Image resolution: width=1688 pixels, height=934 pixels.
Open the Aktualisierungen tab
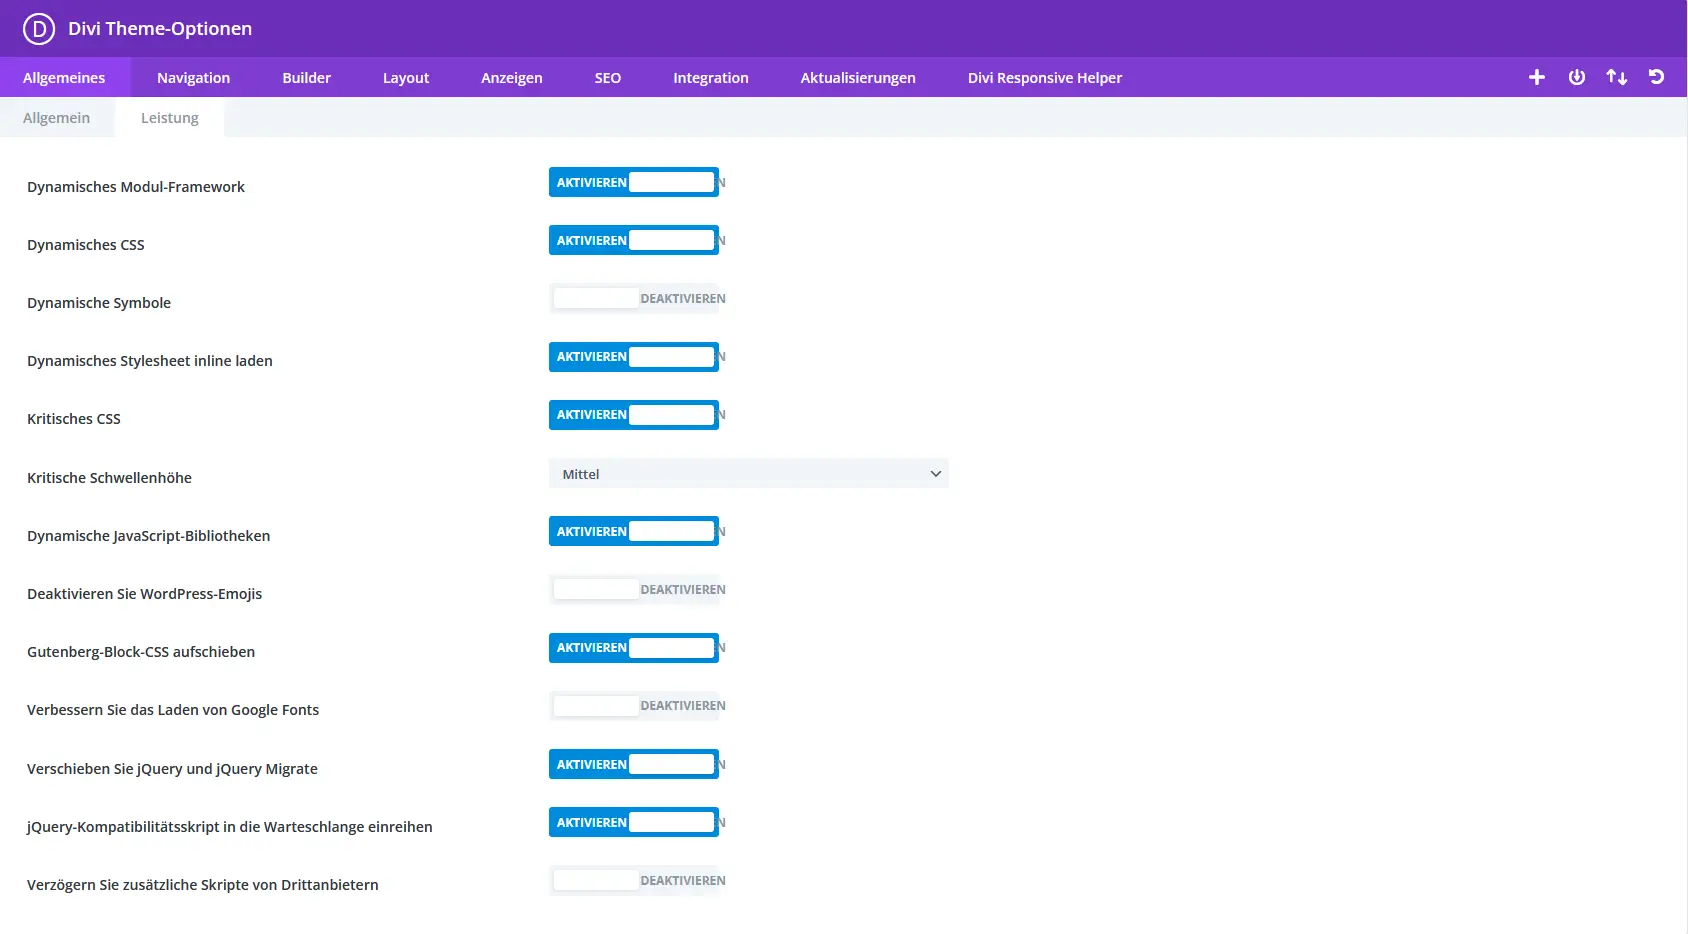pos(858,77)
